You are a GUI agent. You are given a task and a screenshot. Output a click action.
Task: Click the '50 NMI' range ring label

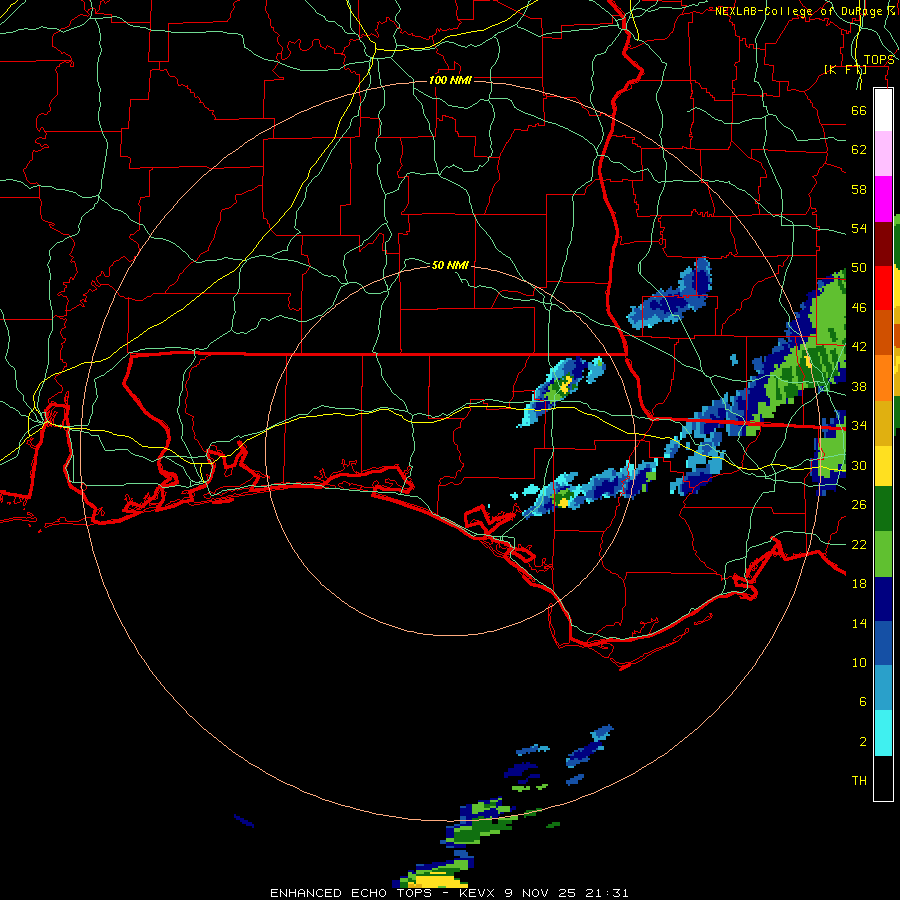pyautogui.click(x=450, y=265)
